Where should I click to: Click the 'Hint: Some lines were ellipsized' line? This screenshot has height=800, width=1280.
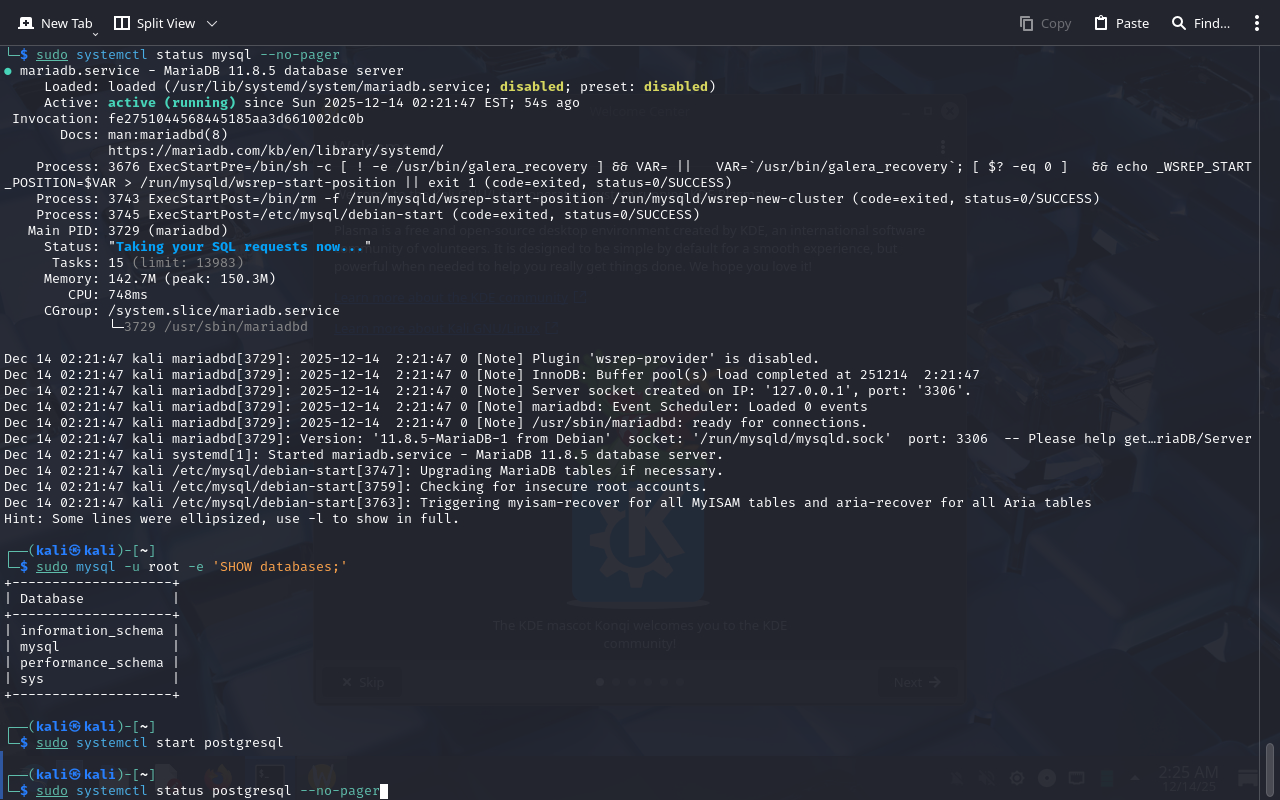pyautogui.click(x=232, y=519)
